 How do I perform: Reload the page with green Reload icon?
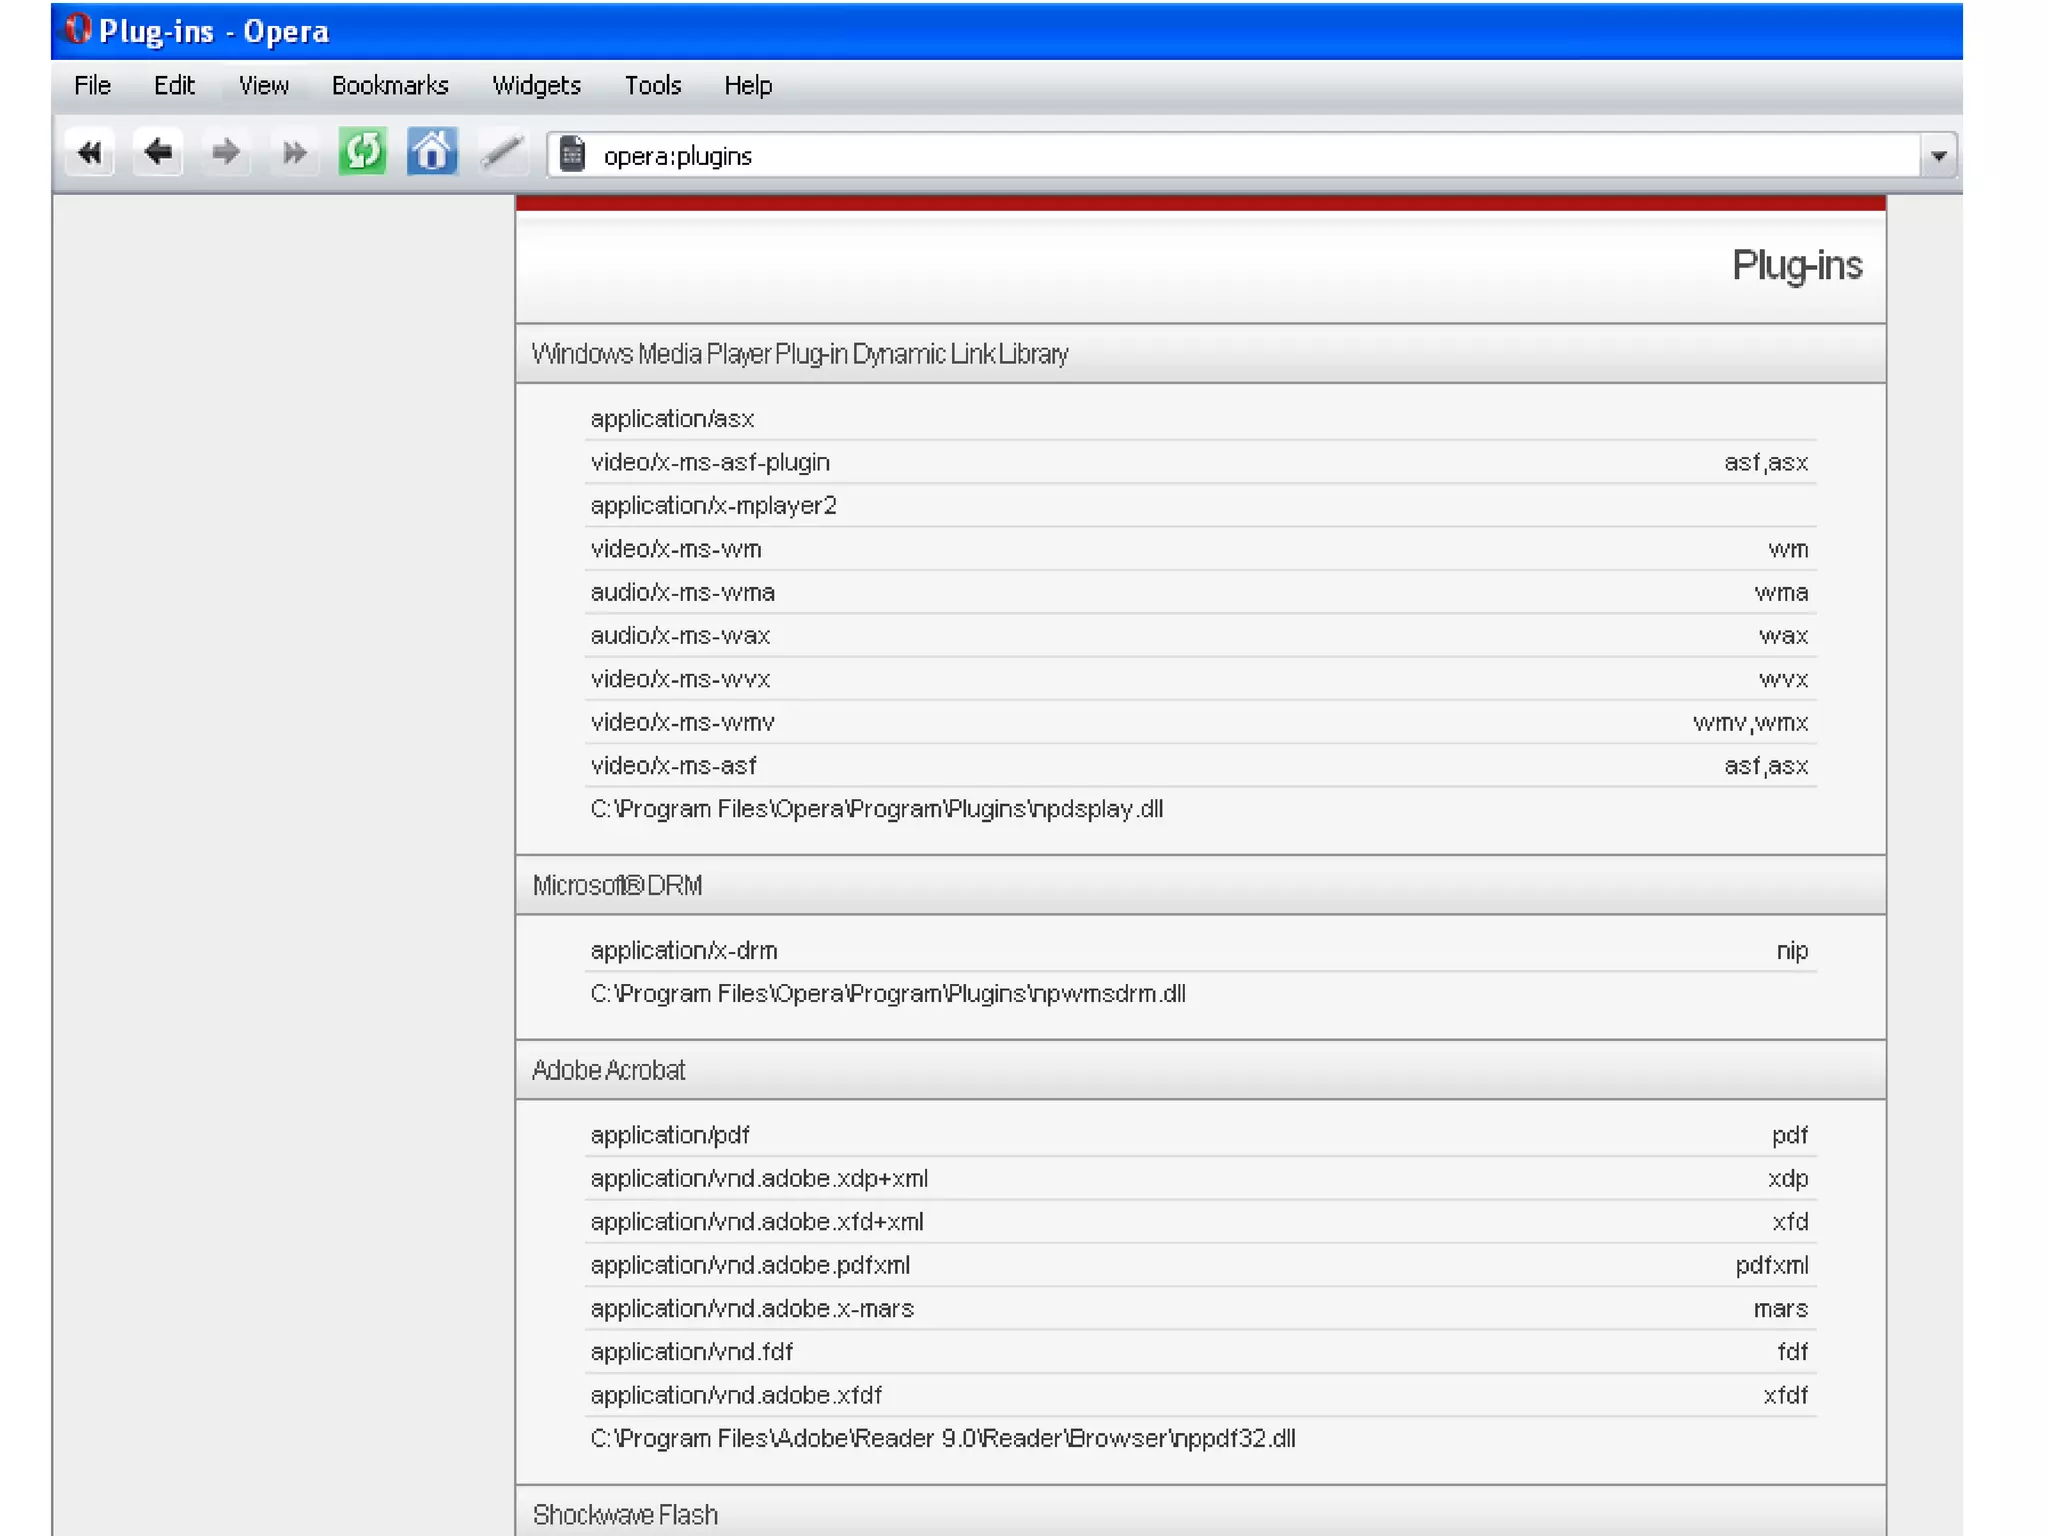click(x=362, y=153)
